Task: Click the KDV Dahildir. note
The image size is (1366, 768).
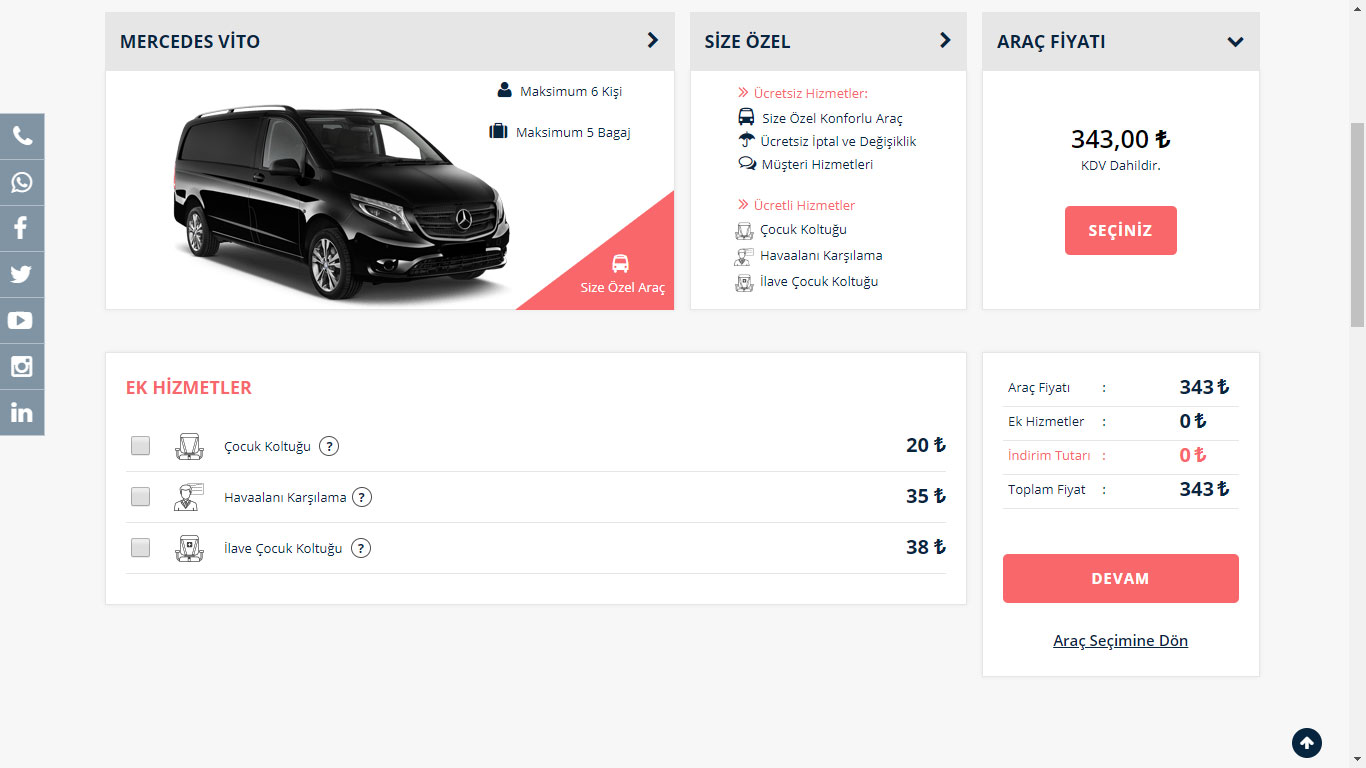Action: (1120, 165)
